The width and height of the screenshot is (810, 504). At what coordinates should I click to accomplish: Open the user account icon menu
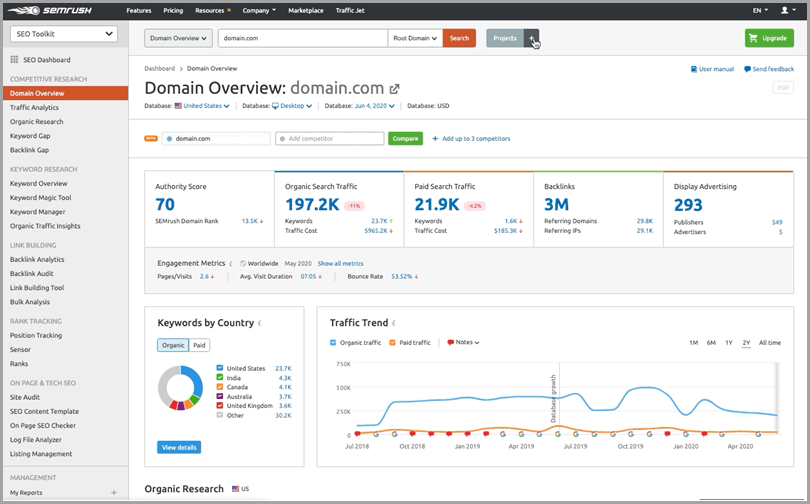click(787, 10)
